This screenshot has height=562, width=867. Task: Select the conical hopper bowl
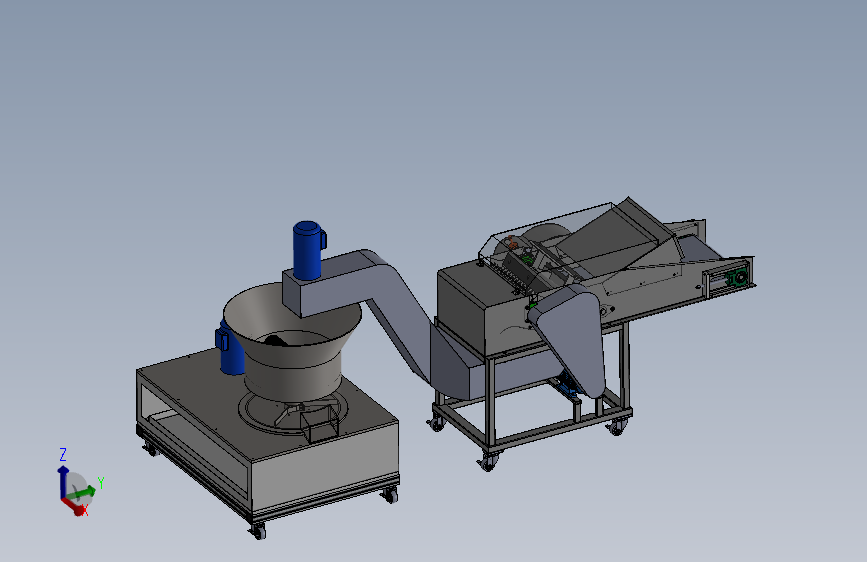point(292,341)
